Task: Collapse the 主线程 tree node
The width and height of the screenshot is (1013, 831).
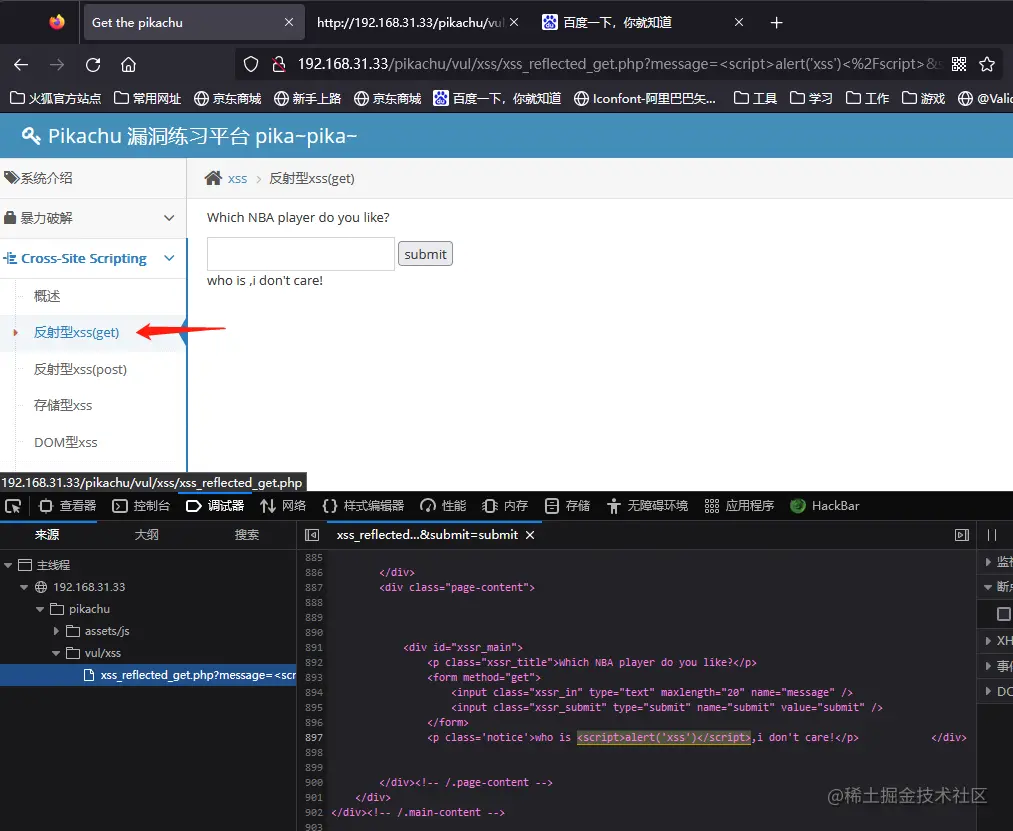Action: [8, 565]
